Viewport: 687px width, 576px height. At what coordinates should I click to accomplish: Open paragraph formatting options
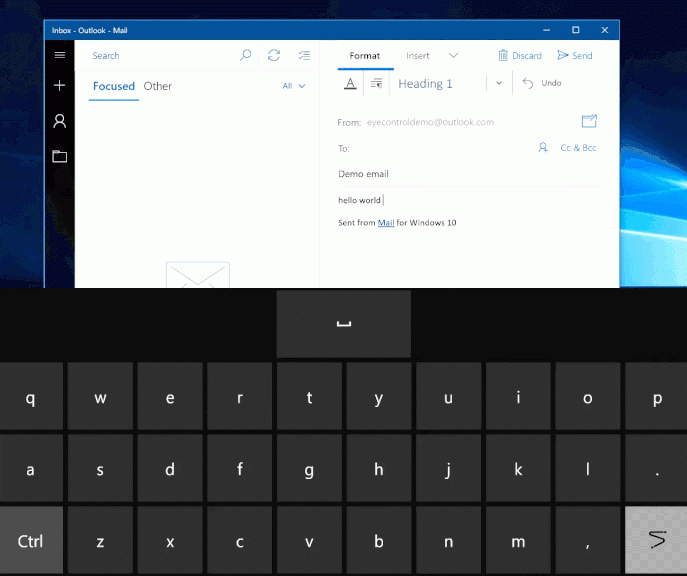tap(376, 84)
